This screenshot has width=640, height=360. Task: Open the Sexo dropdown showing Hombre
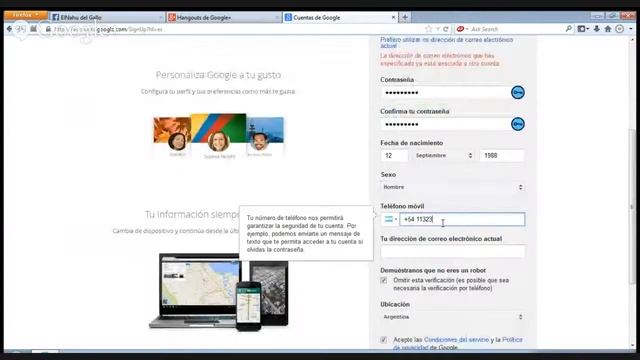point(453,187)
